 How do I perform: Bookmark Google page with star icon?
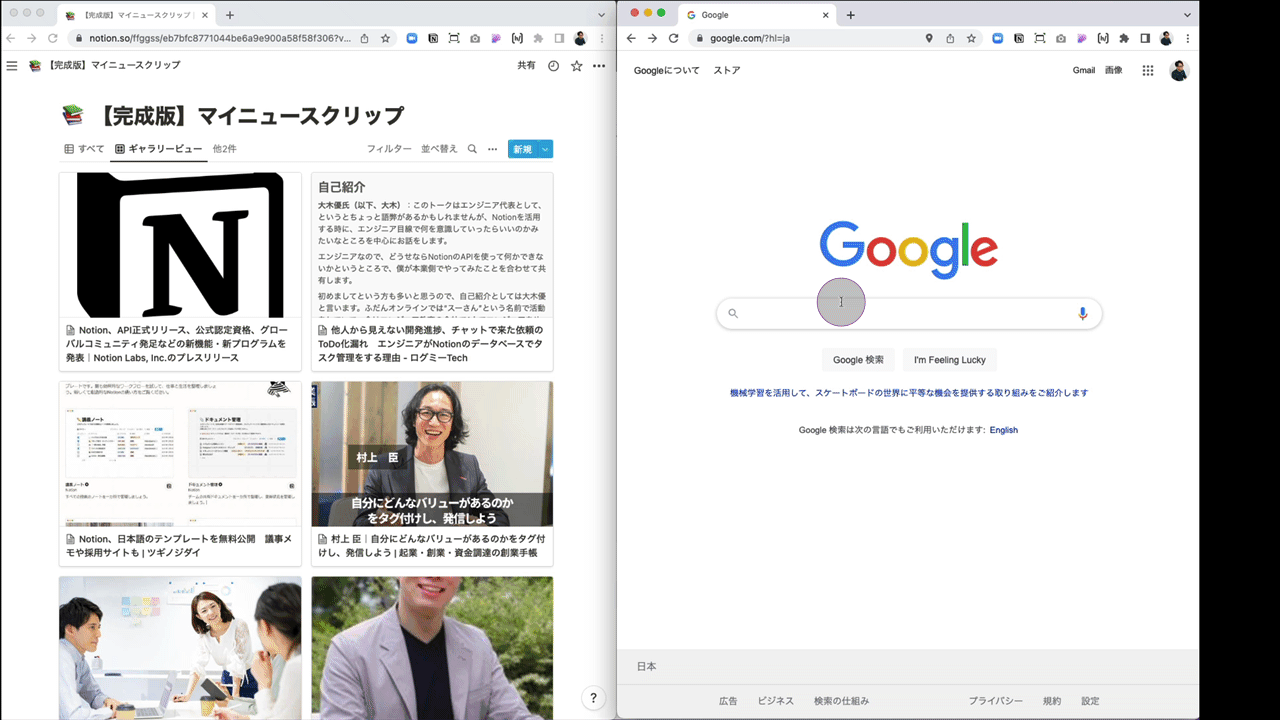pos(970,38)
